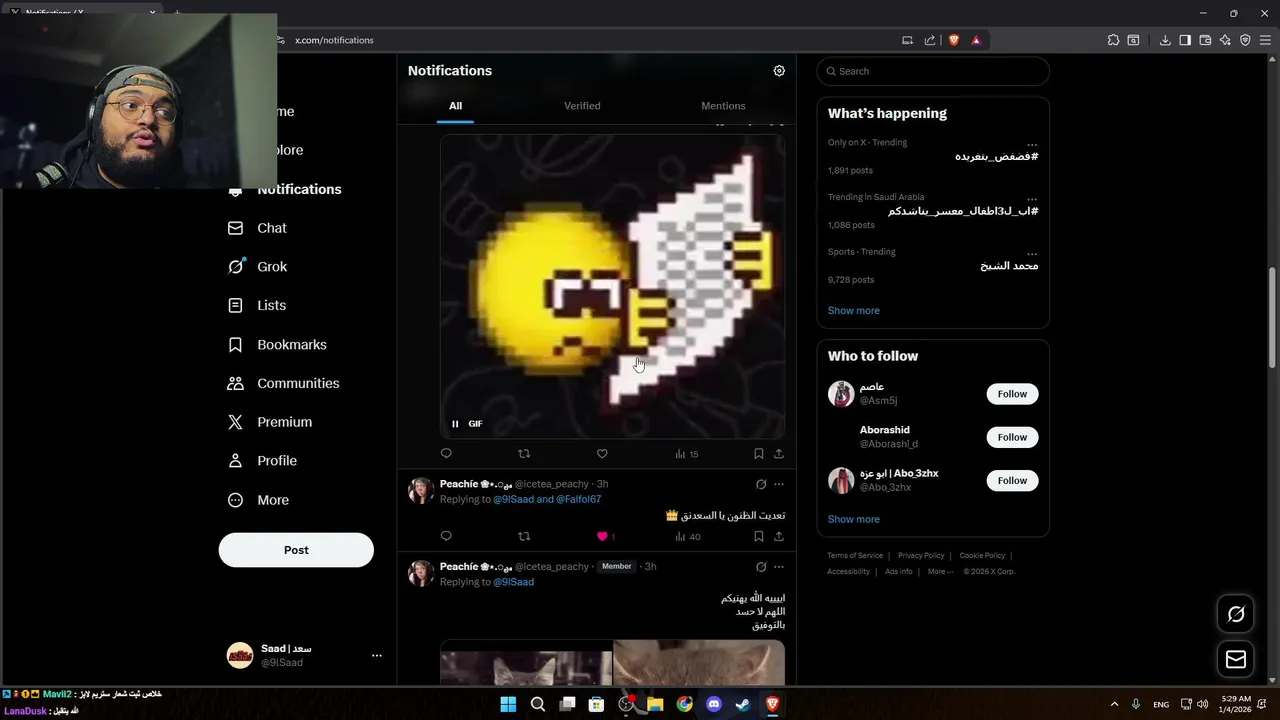
Task: Open Steam from the taskbar
Action: click(x=743, y=704)
